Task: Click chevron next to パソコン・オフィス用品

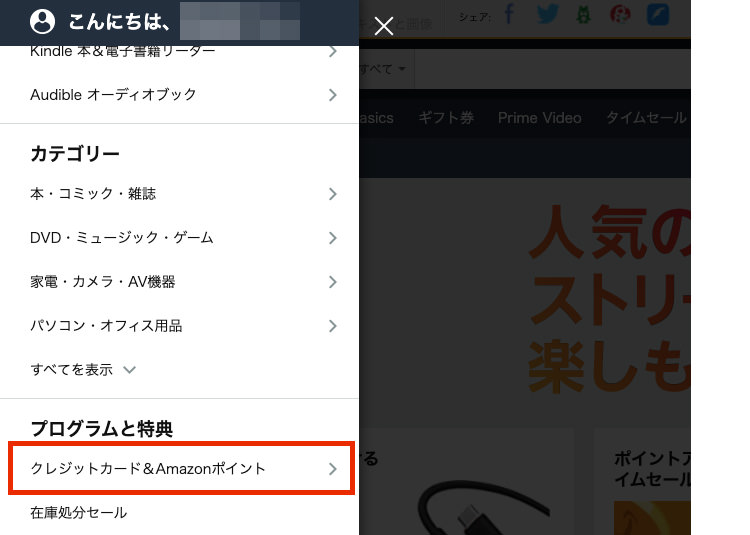Action: point(333,326)
